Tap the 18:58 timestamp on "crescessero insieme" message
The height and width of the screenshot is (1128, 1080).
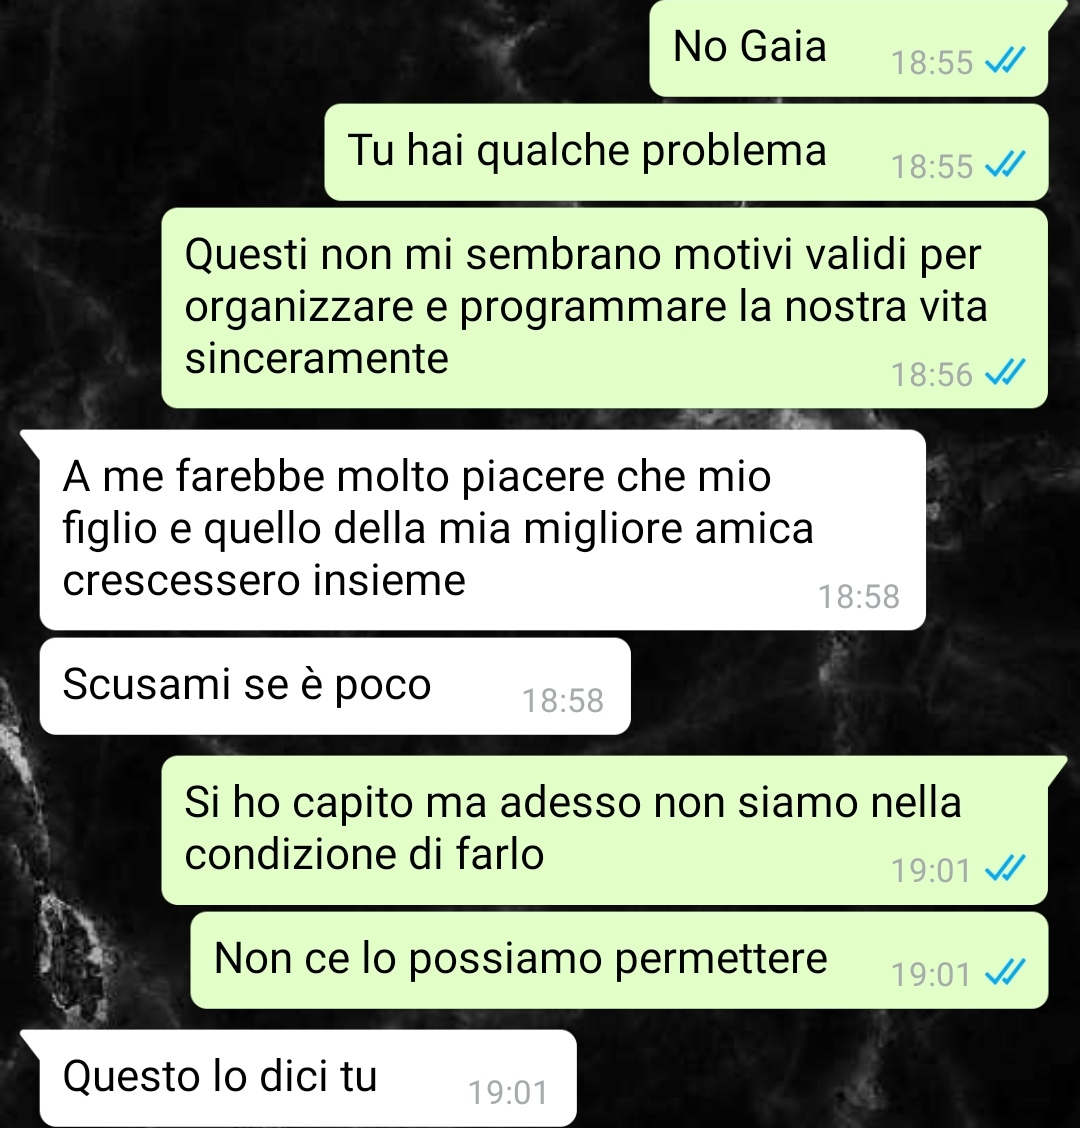[x=859, y=597]
